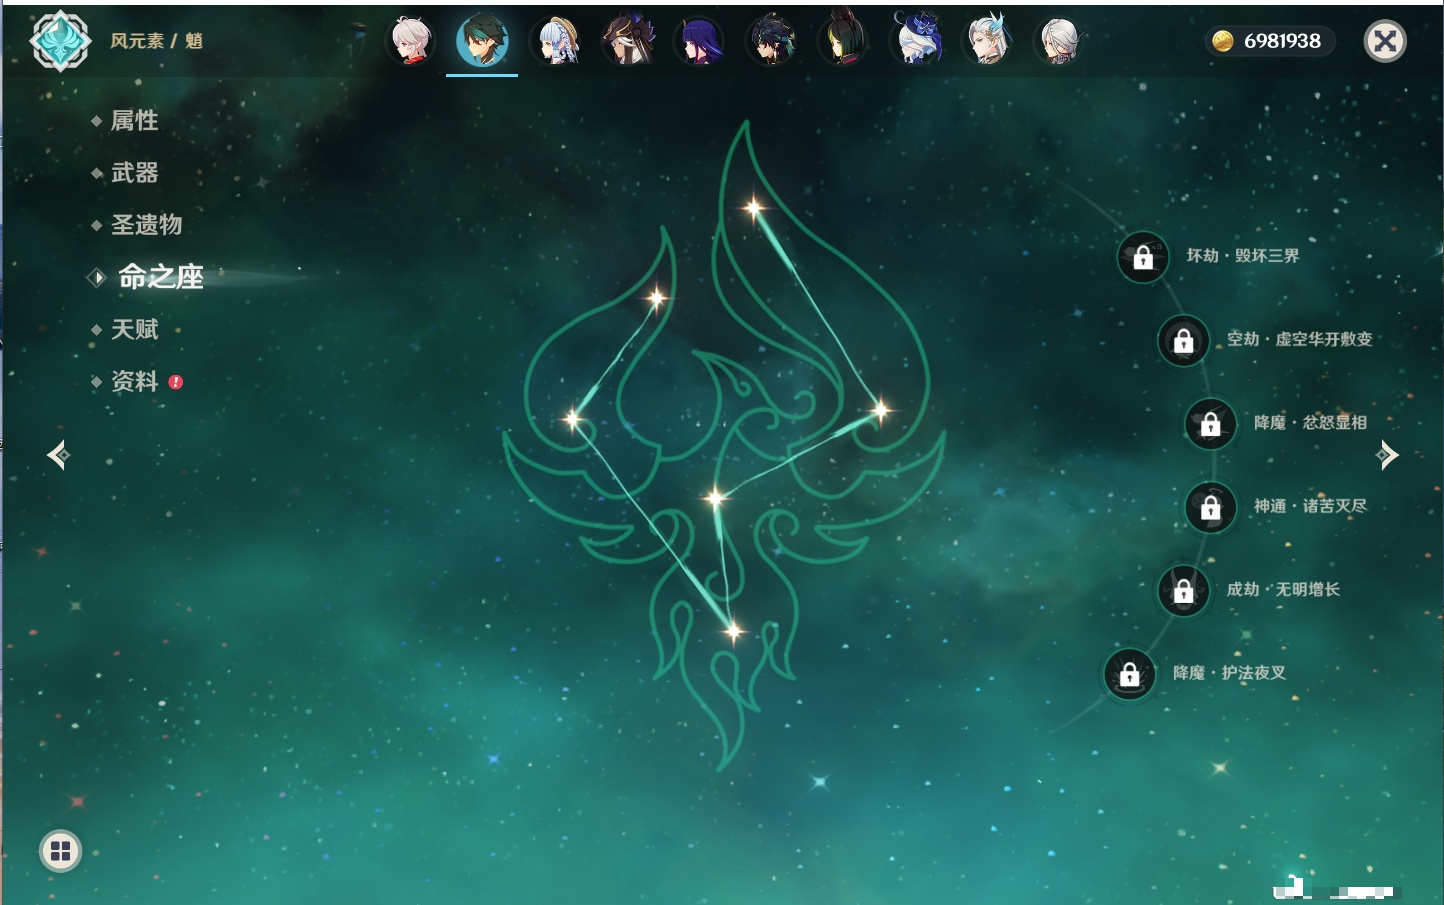
Task: Click the 神通·诸苦灭尽 constellation label
Action: click(x=1311, y=506)
